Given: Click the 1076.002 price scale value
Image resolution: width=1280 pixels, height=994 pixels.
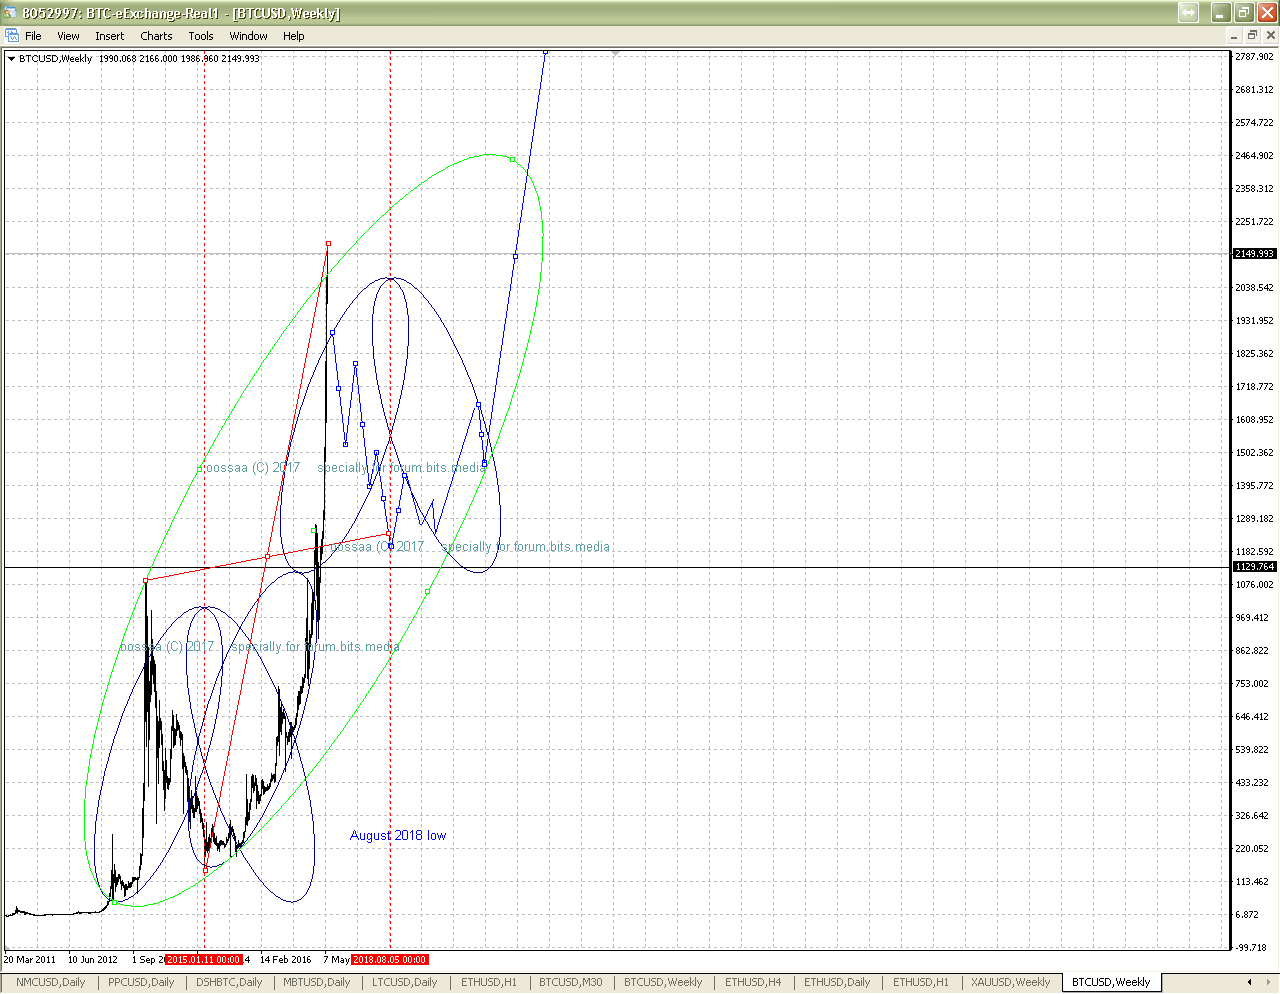Looking at the screenshot, I should (1254, 585).
